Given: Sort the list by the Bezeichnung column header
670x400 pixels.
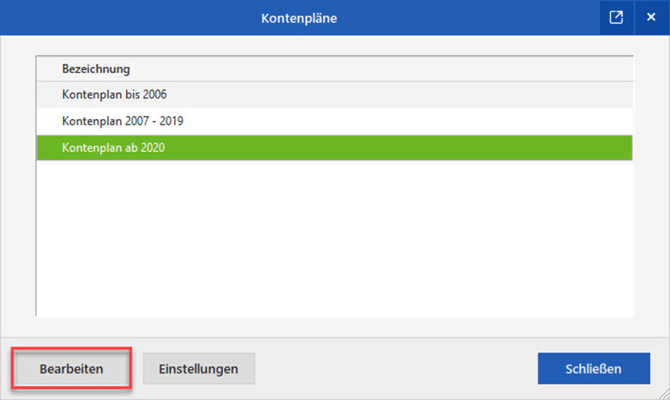Looking at the screenshot, I should (x=96, y=69).
